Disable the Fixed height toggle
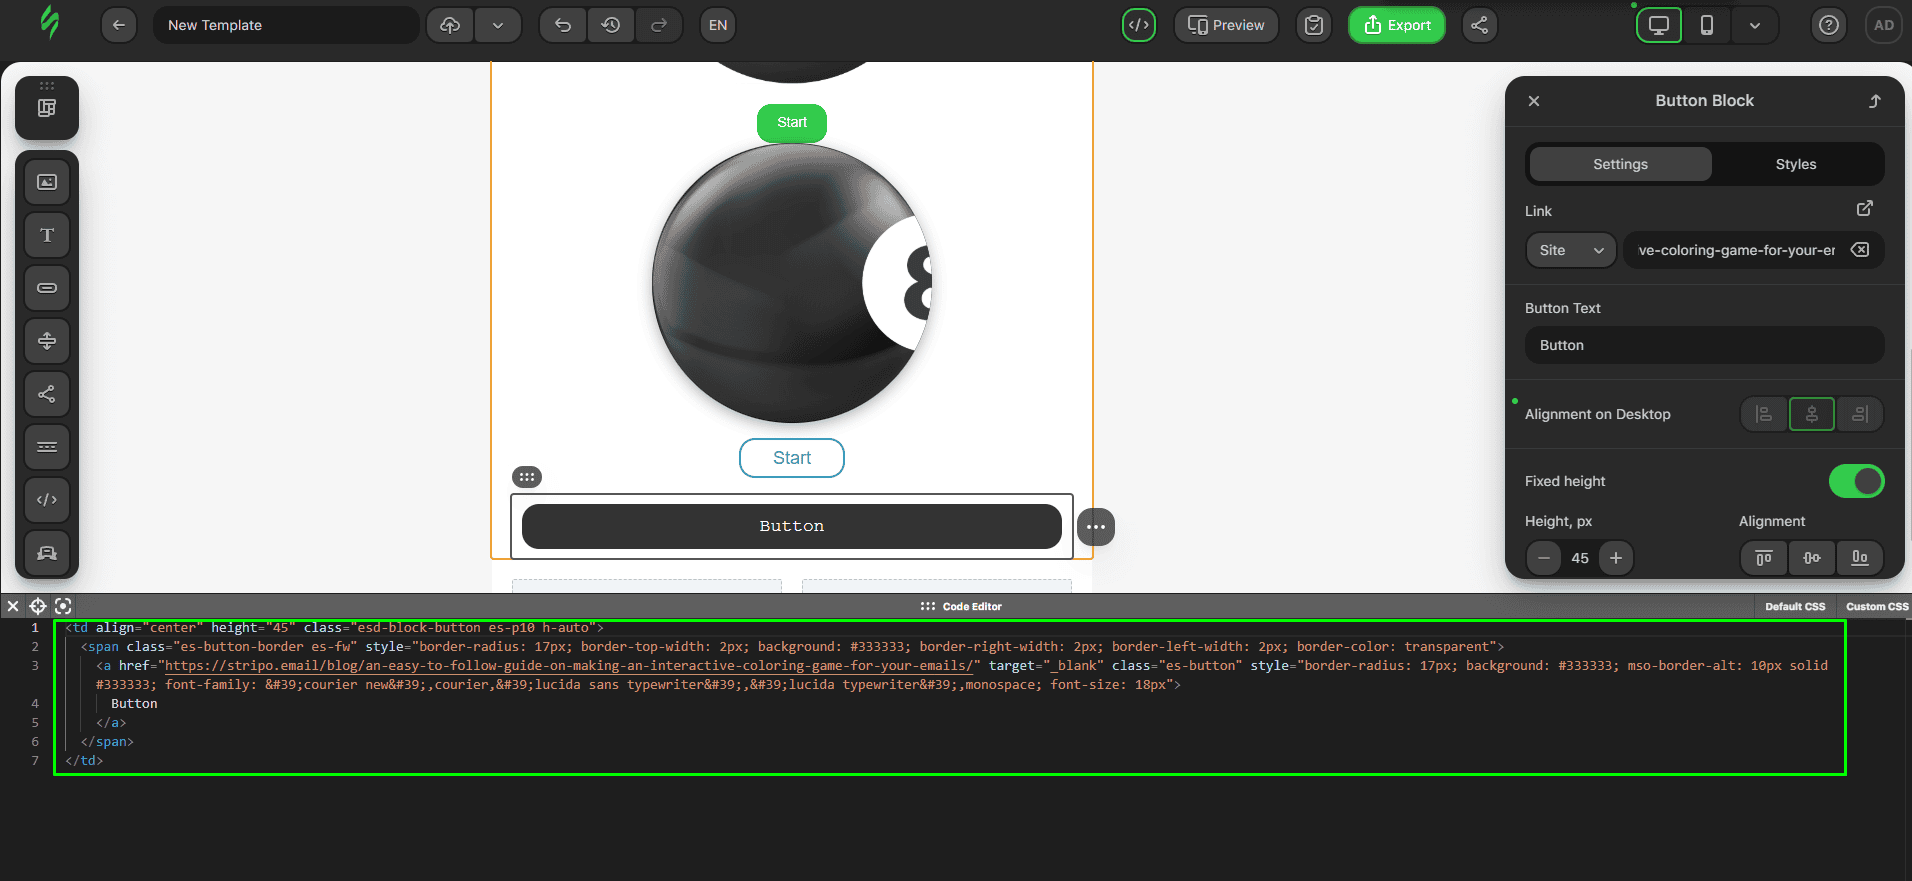This screenshot has width=1912, height=881. pyautogui.click(x=1856, y=481)
